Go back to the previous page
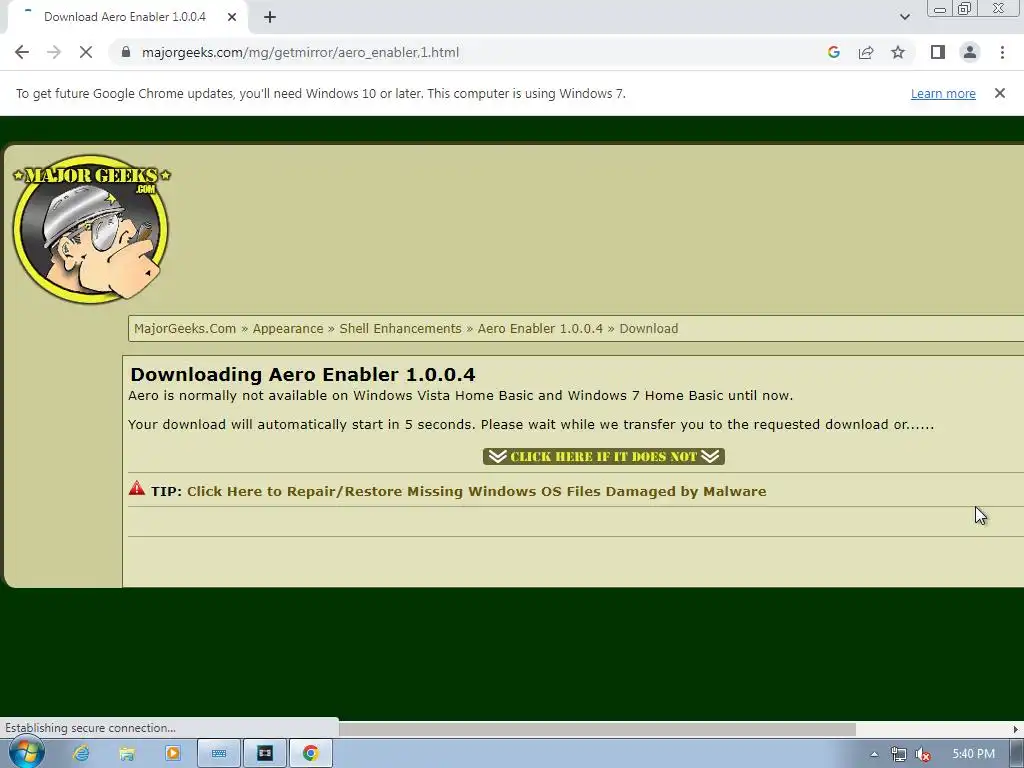The width and height of the screenshot is (1024, 768). [22, 52]
